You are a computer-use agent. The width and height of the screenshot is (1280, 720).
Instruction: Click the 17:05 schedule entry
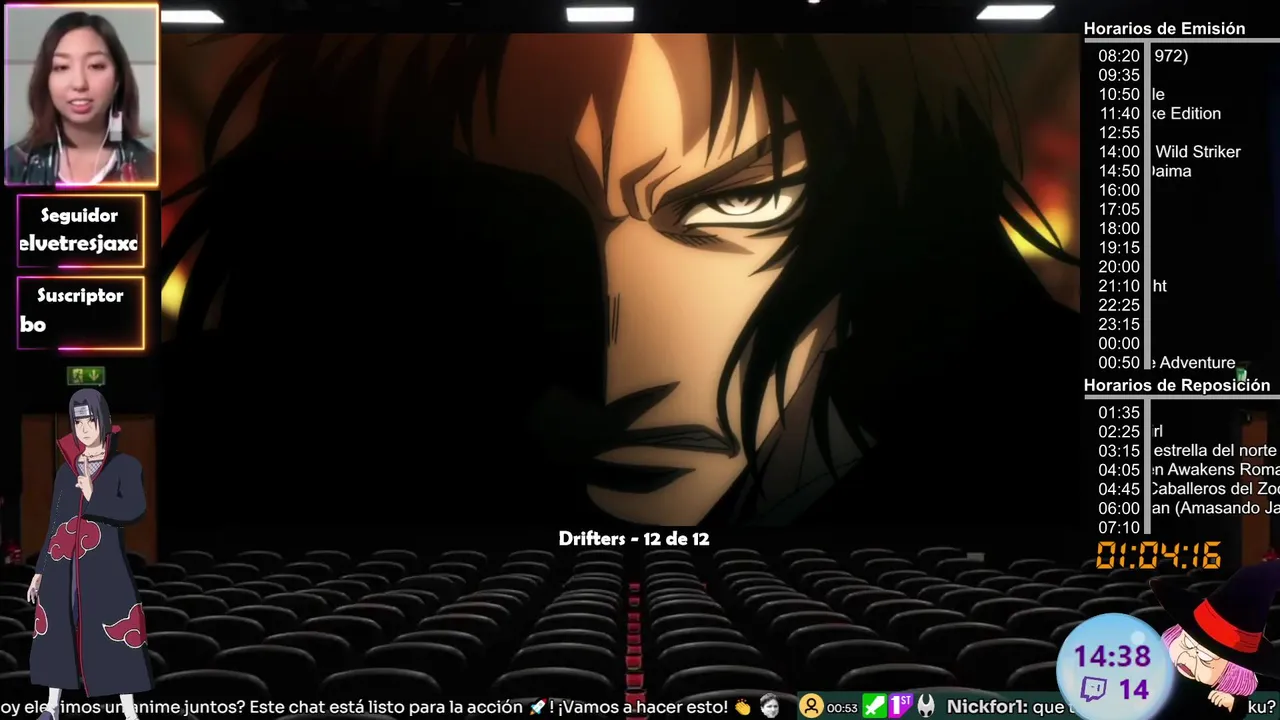click(x=1119, y=209)
